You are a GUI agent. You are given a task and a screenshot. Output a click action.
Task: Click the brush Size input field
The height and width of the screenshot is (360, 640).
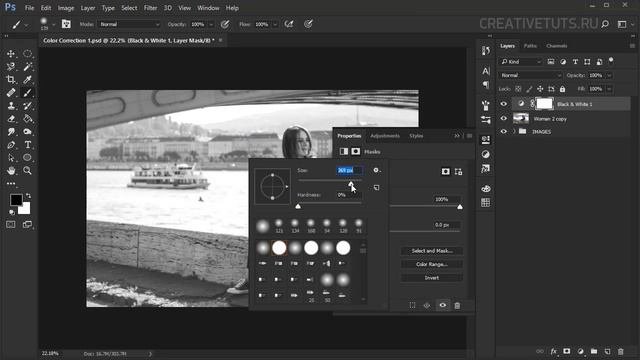[x=349, y=170]
